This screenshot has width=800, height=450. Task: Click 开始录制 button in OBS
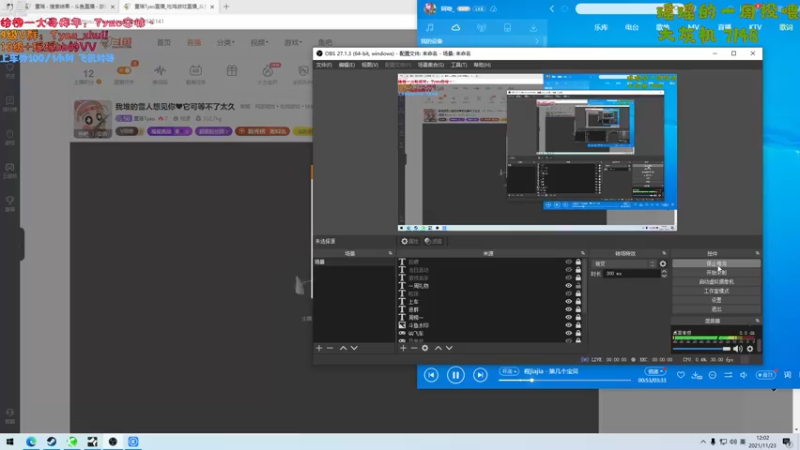point(716,273)
